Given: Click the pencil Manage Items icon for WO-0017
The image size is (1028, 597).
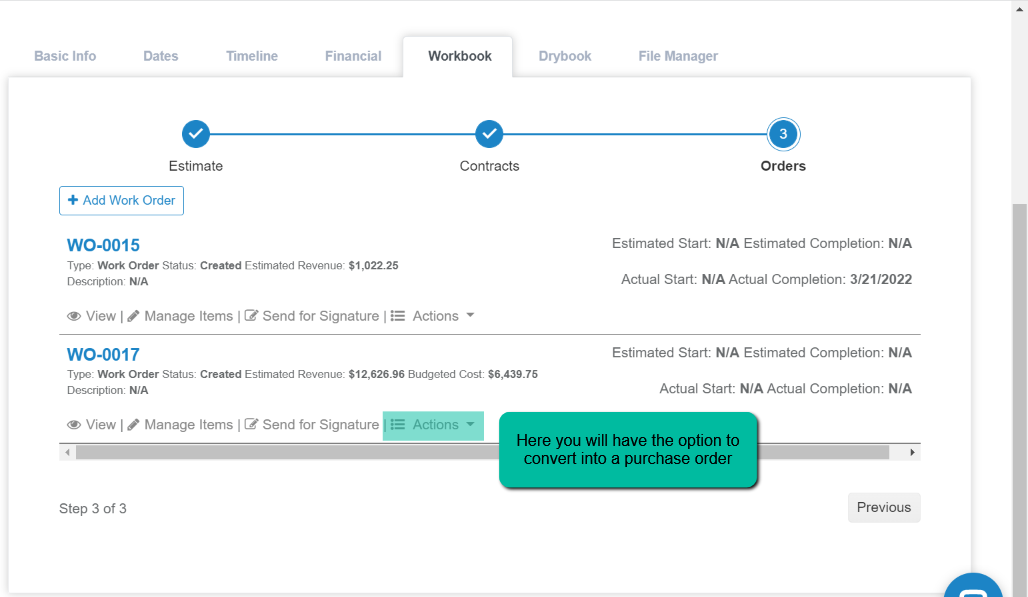Looking at the screenshot, I should point(133,425).
